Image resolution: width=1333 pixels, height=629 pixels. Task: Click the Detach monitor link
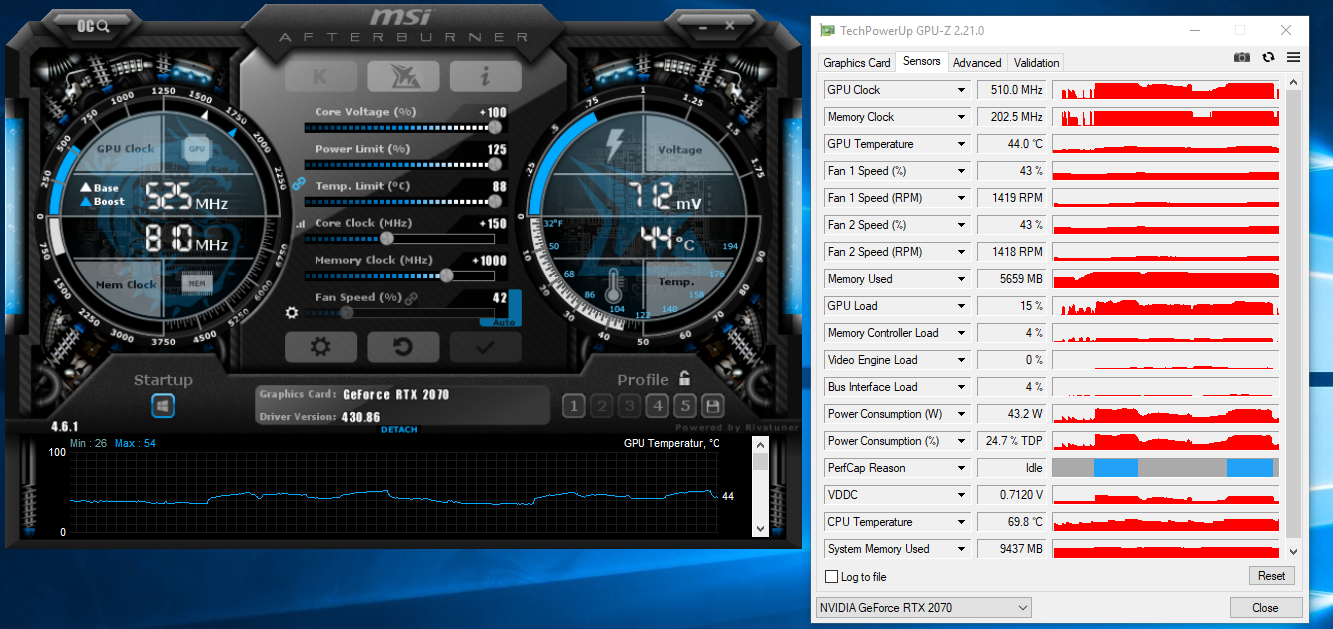(399, 430)
